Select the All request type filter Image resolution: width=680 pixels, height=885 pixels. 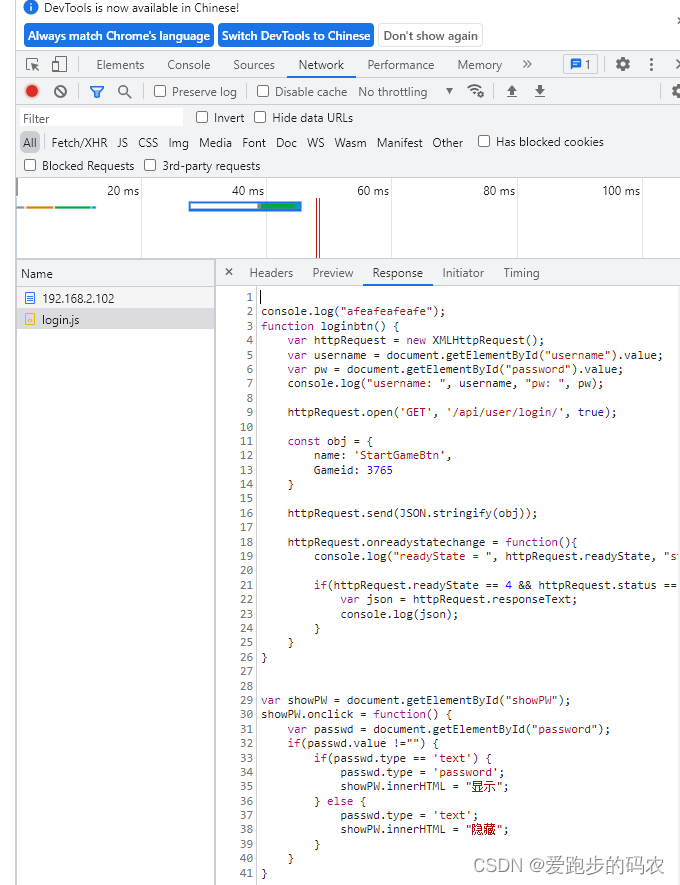(x=30, y=143)
